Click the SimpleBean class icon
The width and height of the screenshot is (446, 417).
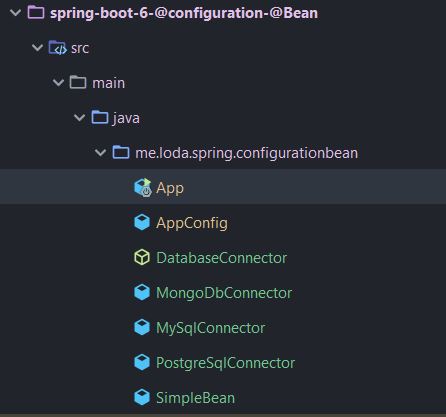click(x=142, y=397)
